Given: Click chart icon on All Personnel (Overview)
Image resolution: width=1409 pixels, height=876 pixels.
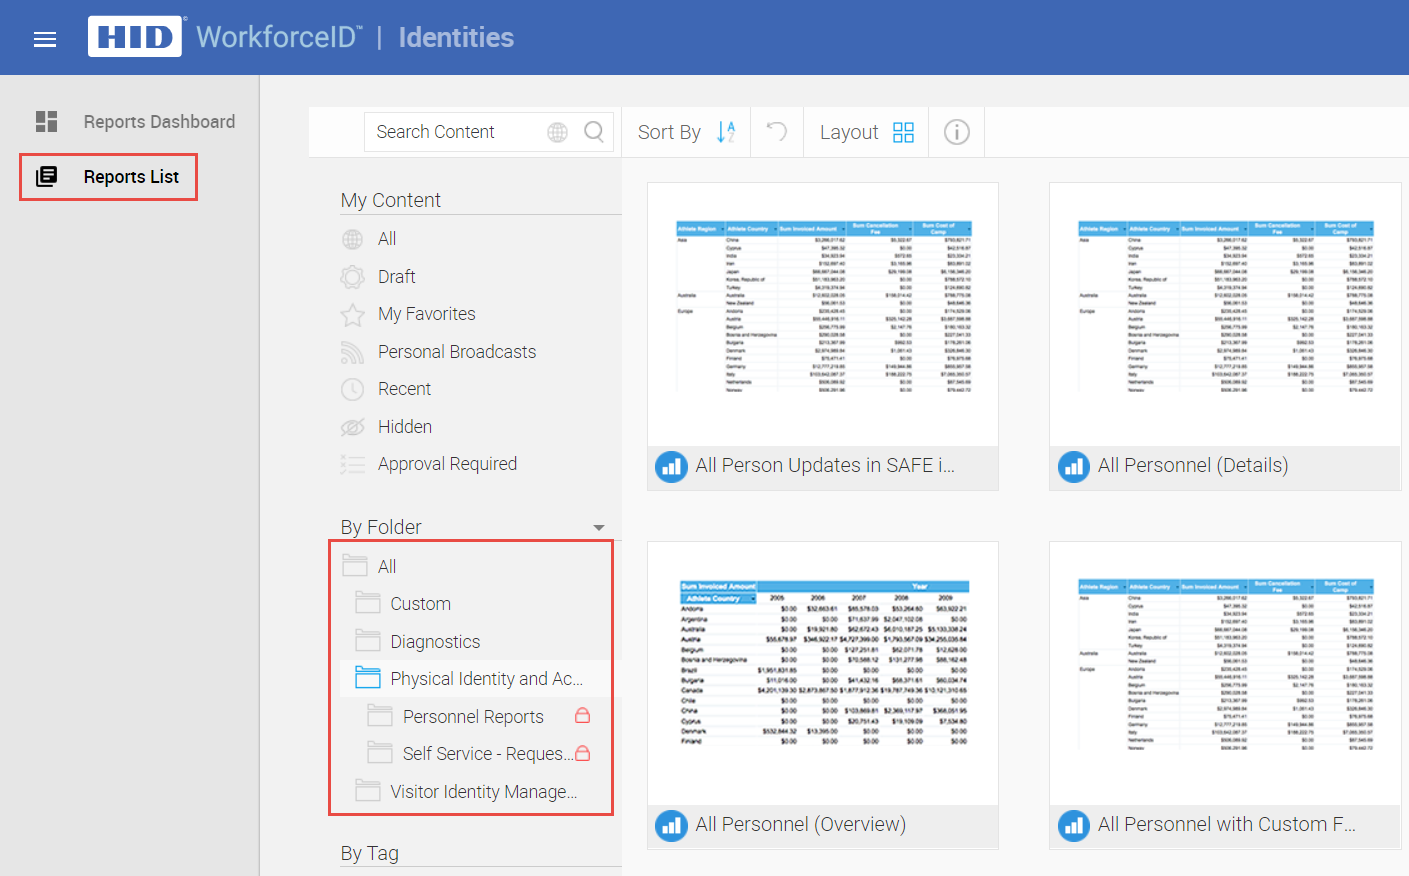Looking at the screenshot, I should click(x=671, y=825).
